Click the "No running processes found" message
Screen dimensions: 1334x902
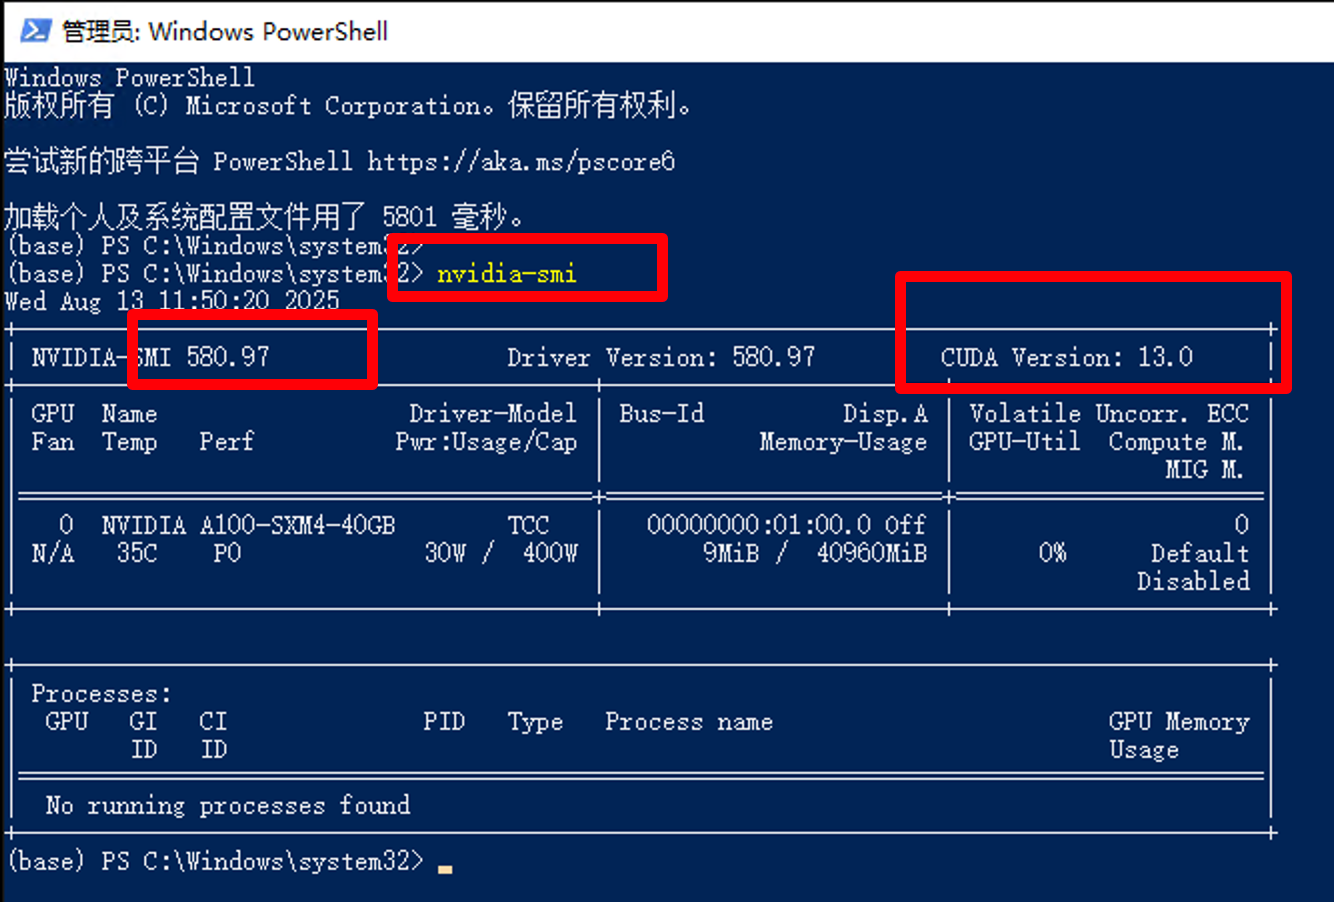pyautogui.click(x=228, y=805)
